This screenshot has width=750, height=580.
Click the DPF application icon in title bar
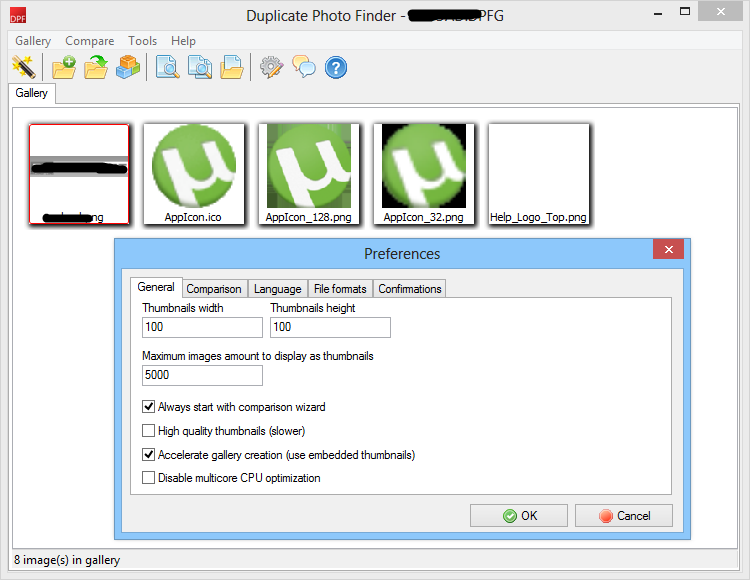[x=18, y=16]
